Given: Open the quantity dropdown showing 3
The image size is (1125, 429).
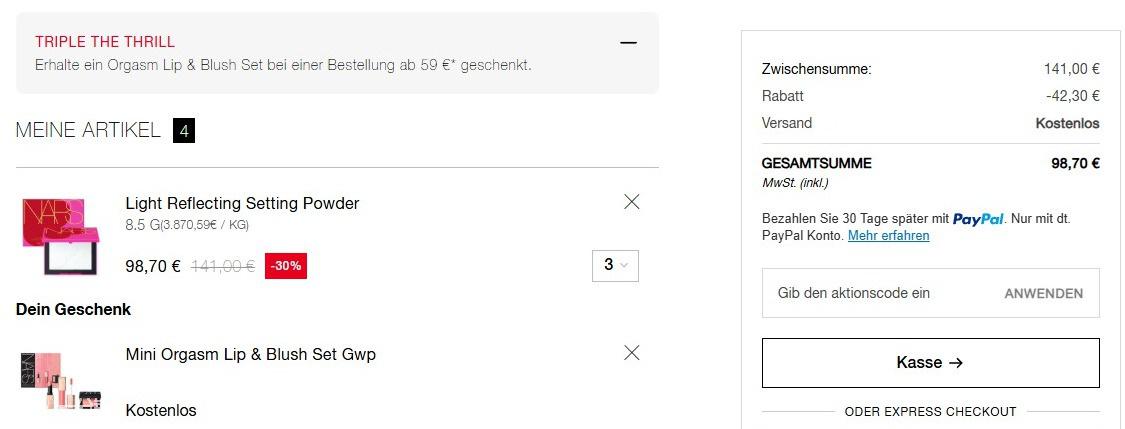Looking at the screenshot, I should (x=615, y=265).
